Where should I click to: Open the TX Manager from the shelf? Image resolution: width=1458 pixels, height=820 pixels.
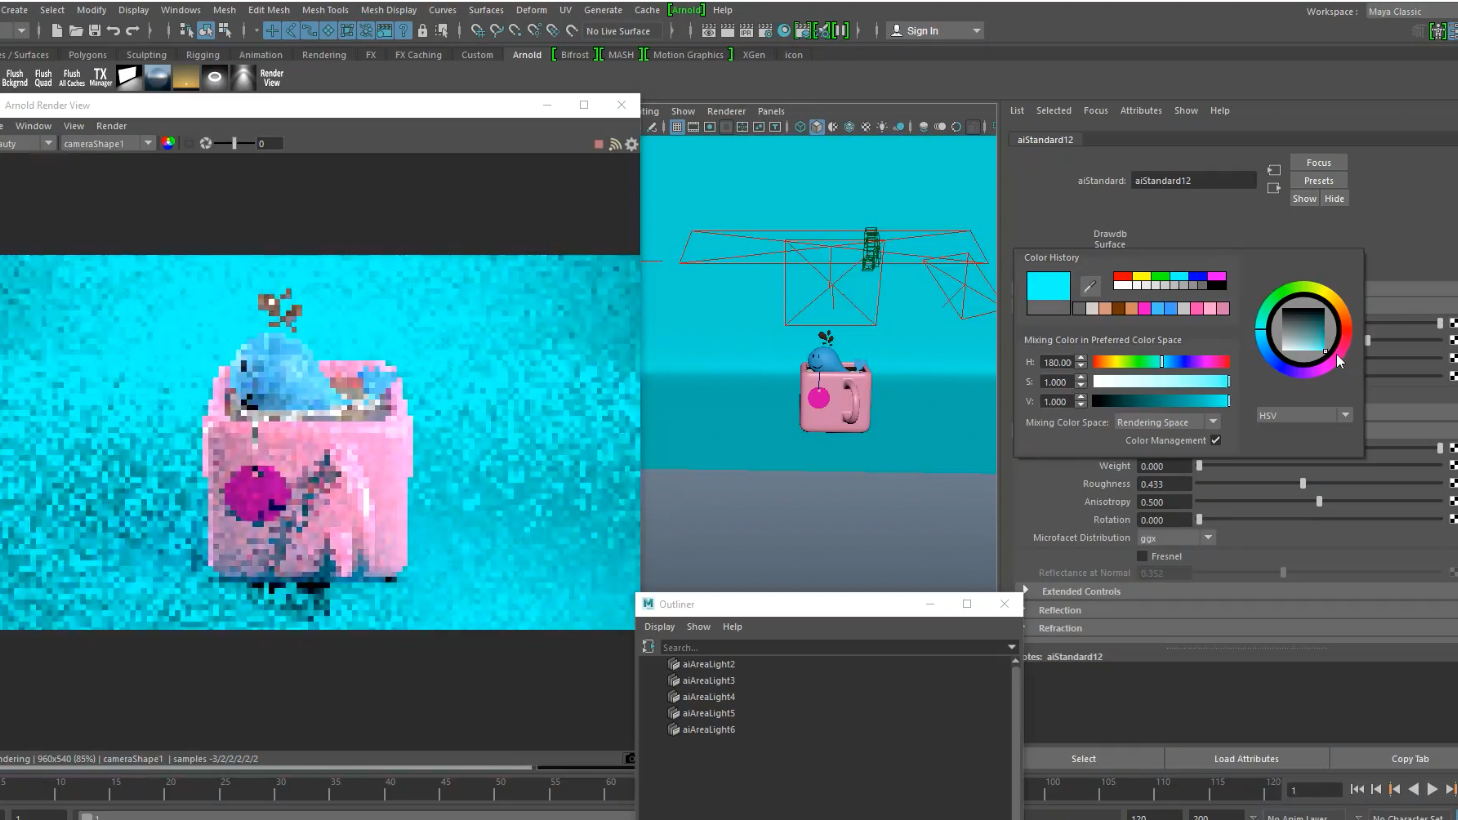click(x=100, y=77)
